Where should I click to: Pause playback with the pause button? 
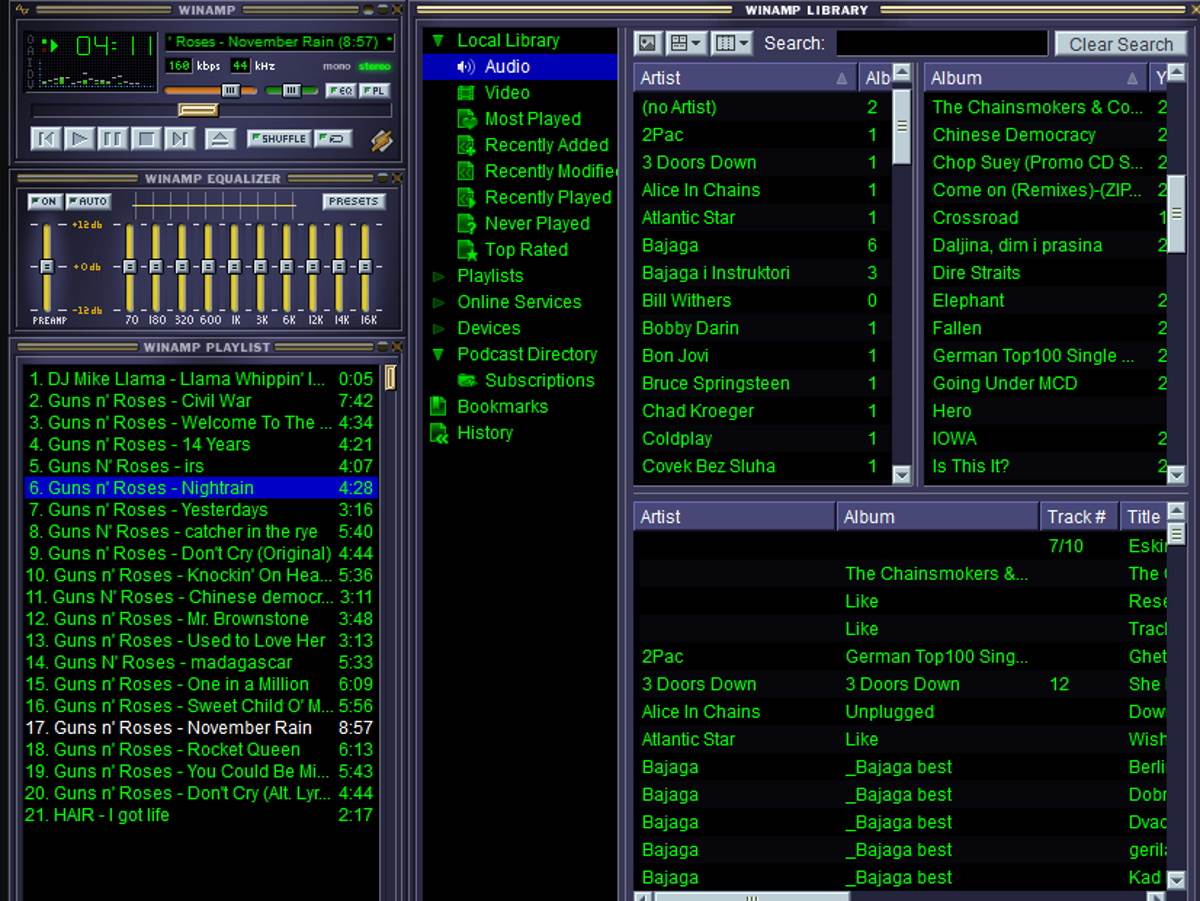112,139
